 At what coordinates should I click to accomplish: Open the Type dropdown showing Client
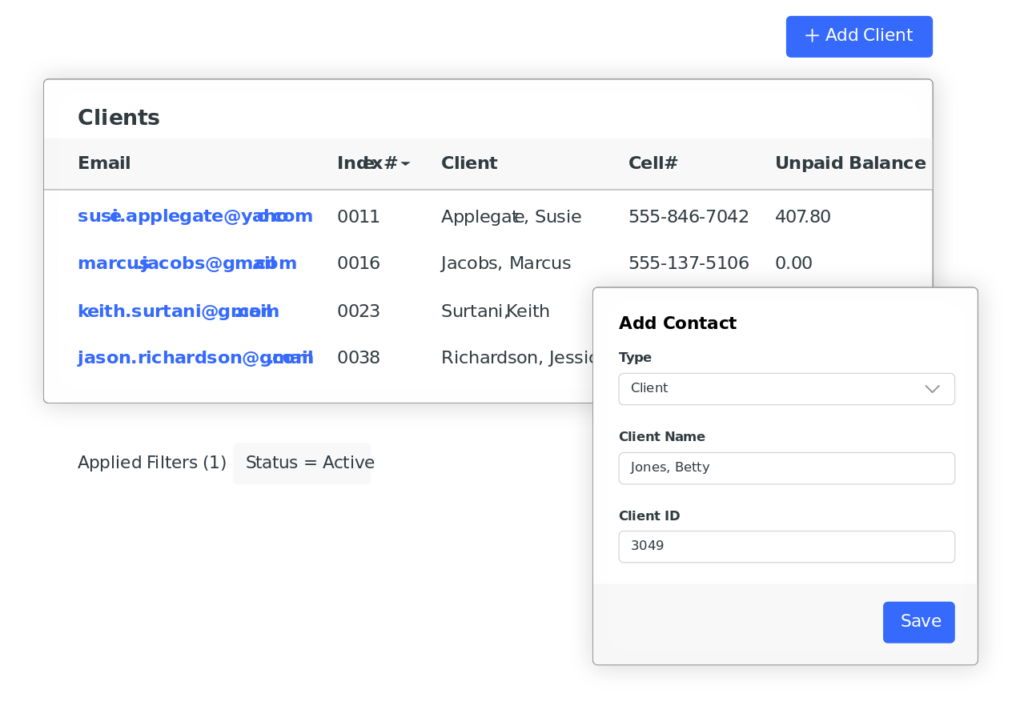pos(785,389)
